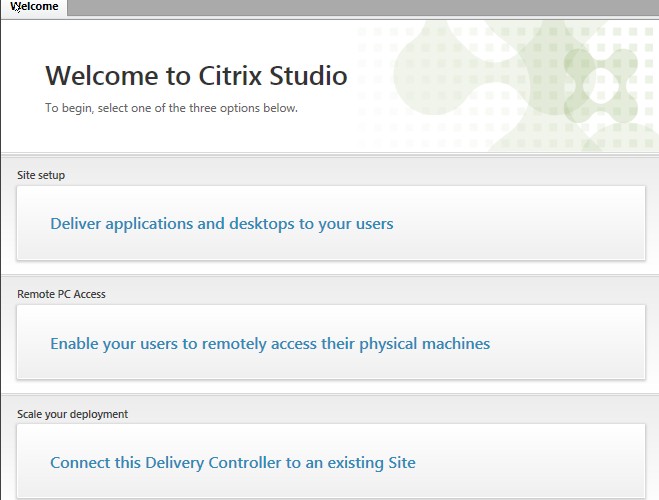Click the 'Remote PC Access' section label

(61, 294)
